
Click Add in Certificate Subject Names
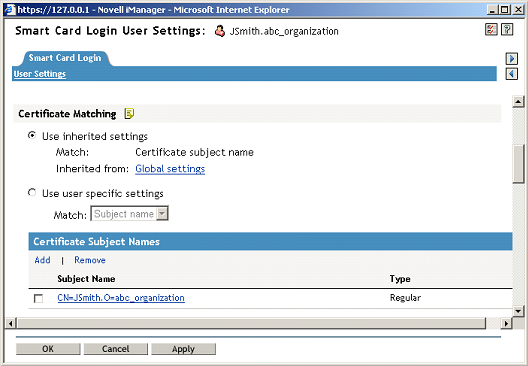click(x=42, y=260)
